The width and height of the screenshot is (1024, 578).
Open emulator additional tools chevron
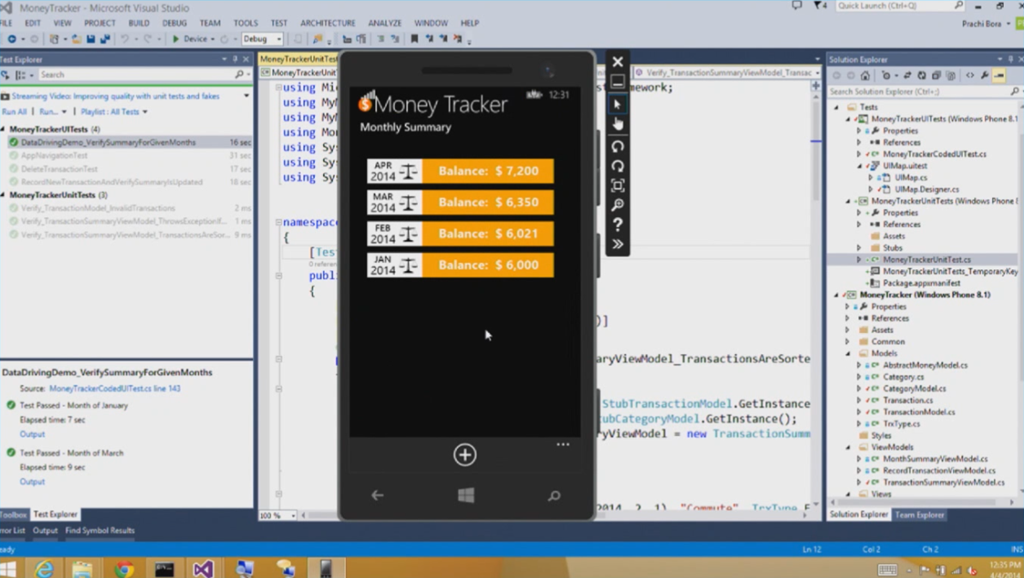(617, 244)
